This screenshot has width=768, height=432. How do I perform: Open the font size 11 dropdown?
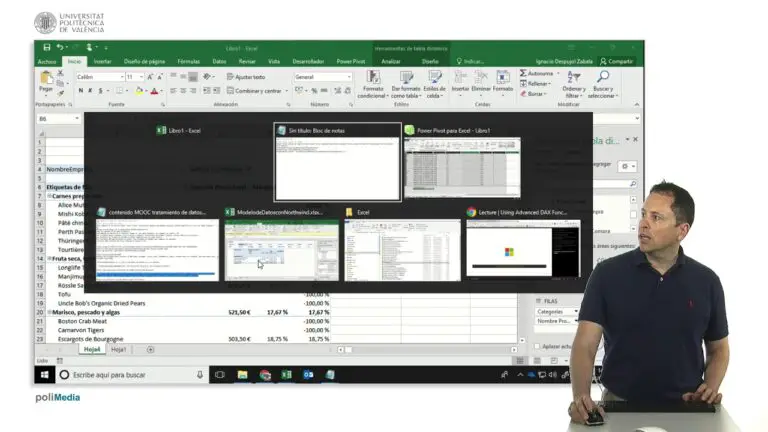tap(141, 77)
